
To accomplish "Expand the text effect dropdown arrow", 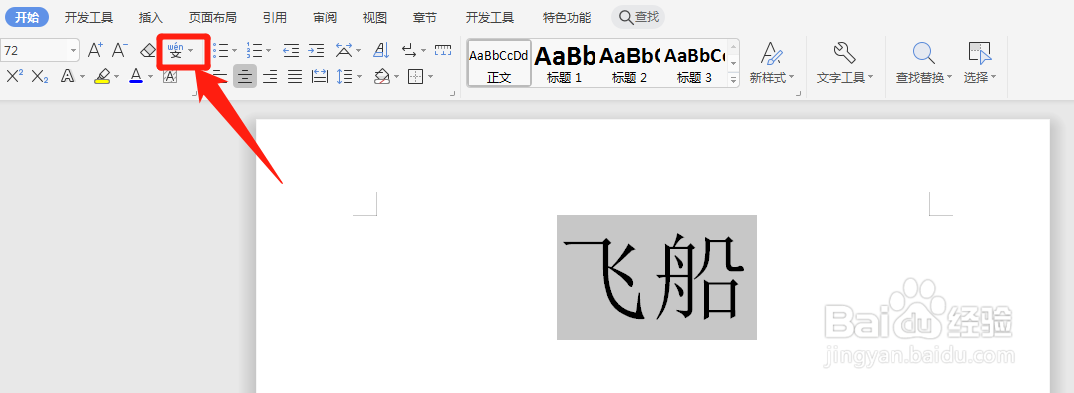I will pyautogui.click(x=83, y=77).
